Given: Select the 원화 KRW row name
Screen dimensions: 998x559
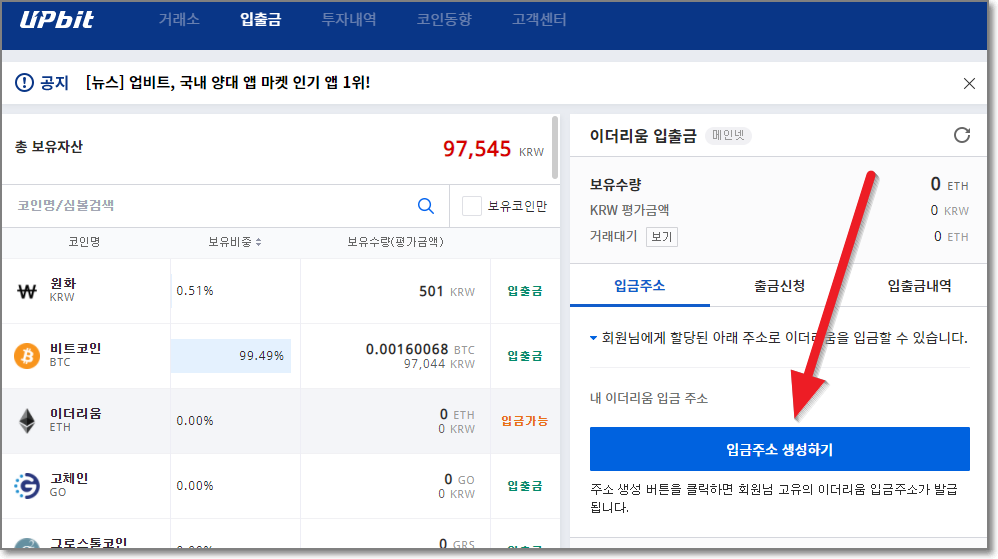Looking at the screenshot, I should coord(63,290).
